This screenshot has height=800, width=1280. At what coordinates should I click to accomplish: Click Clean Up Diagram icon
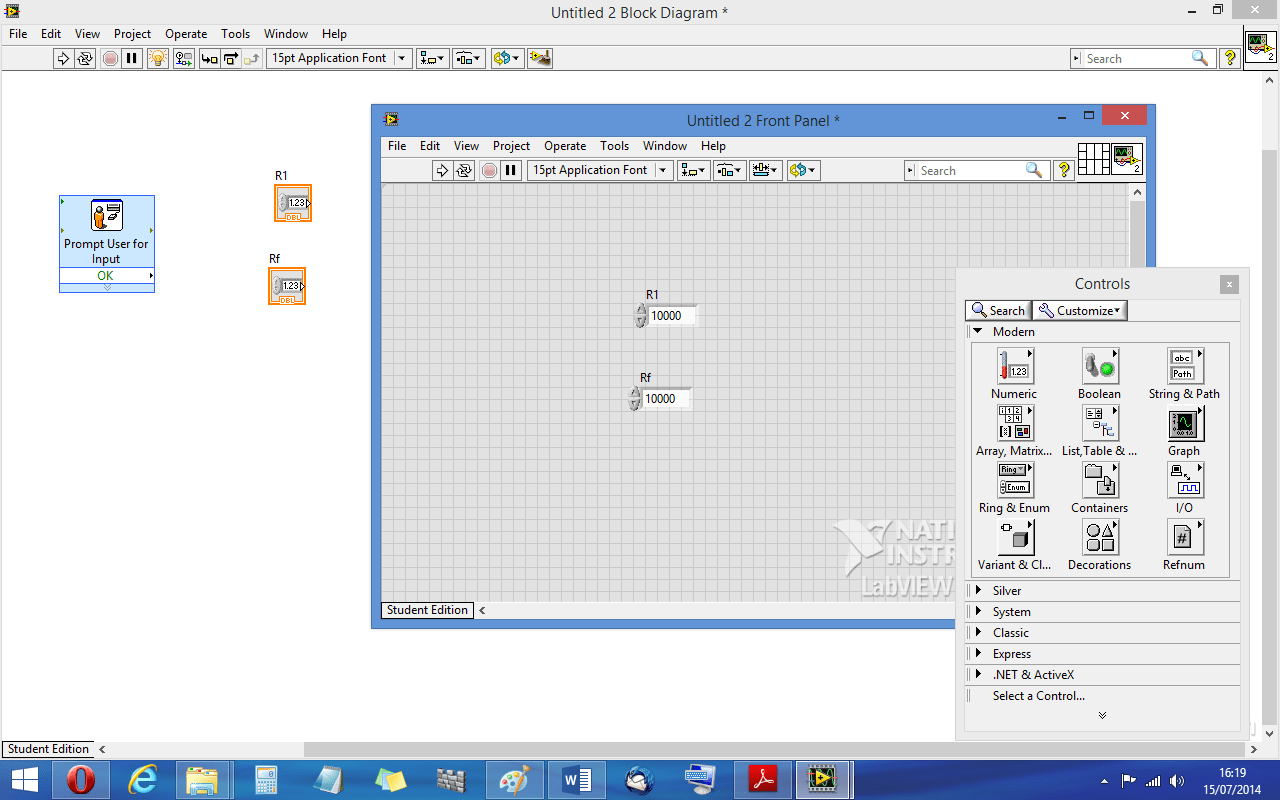pyautogui.click(x=540, y=58)
